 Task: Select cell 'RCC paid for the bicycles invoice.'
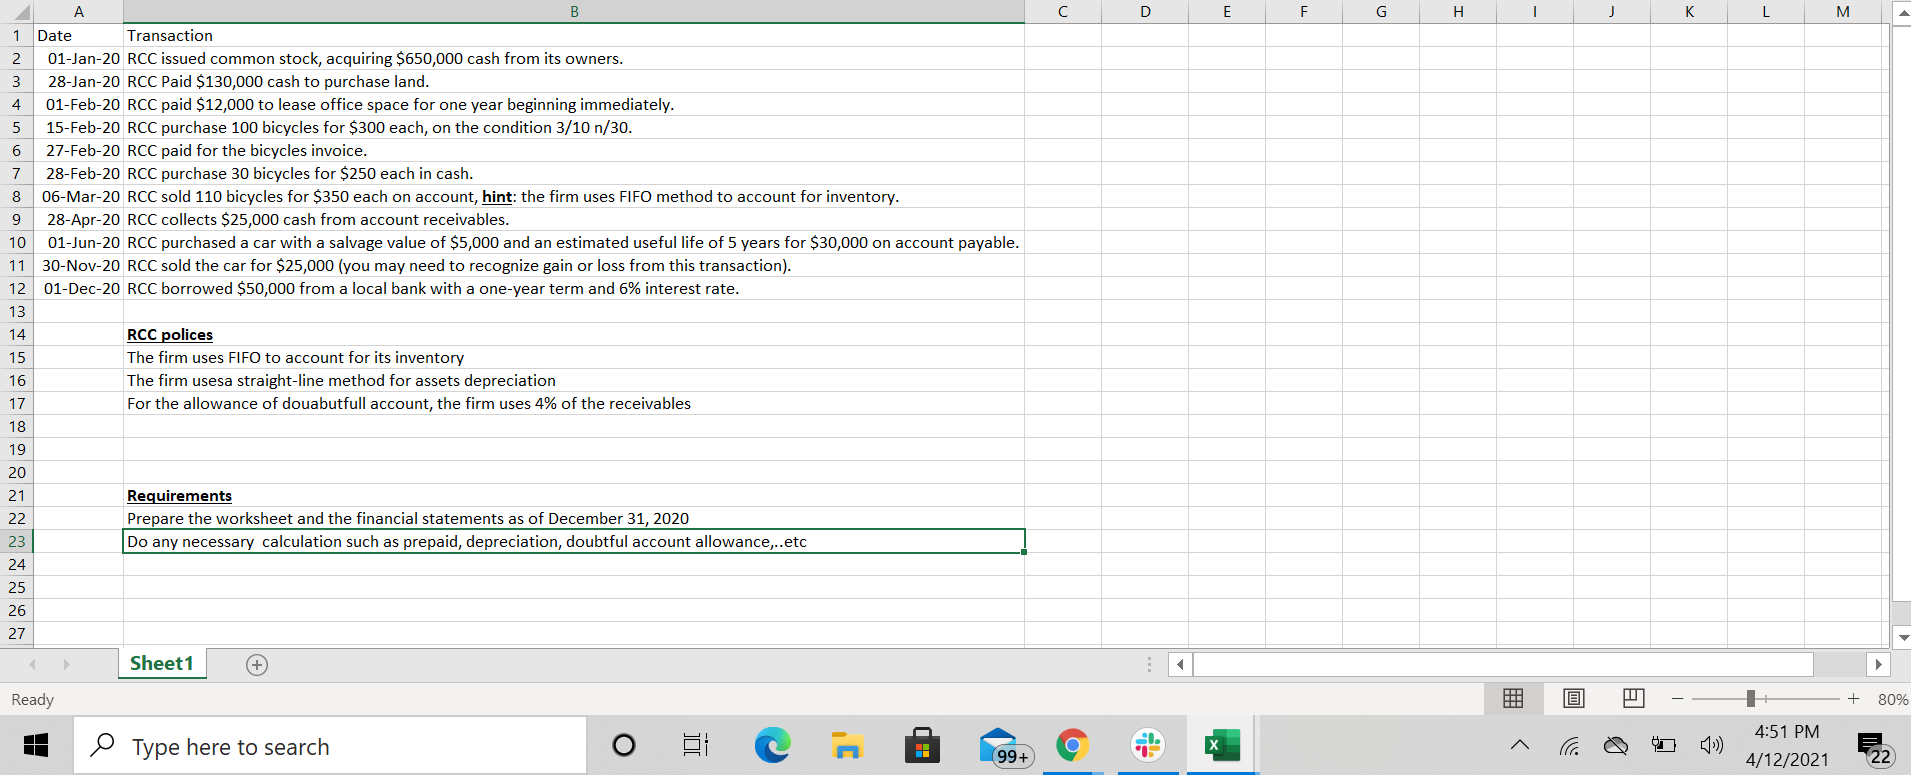pos(574,150)
